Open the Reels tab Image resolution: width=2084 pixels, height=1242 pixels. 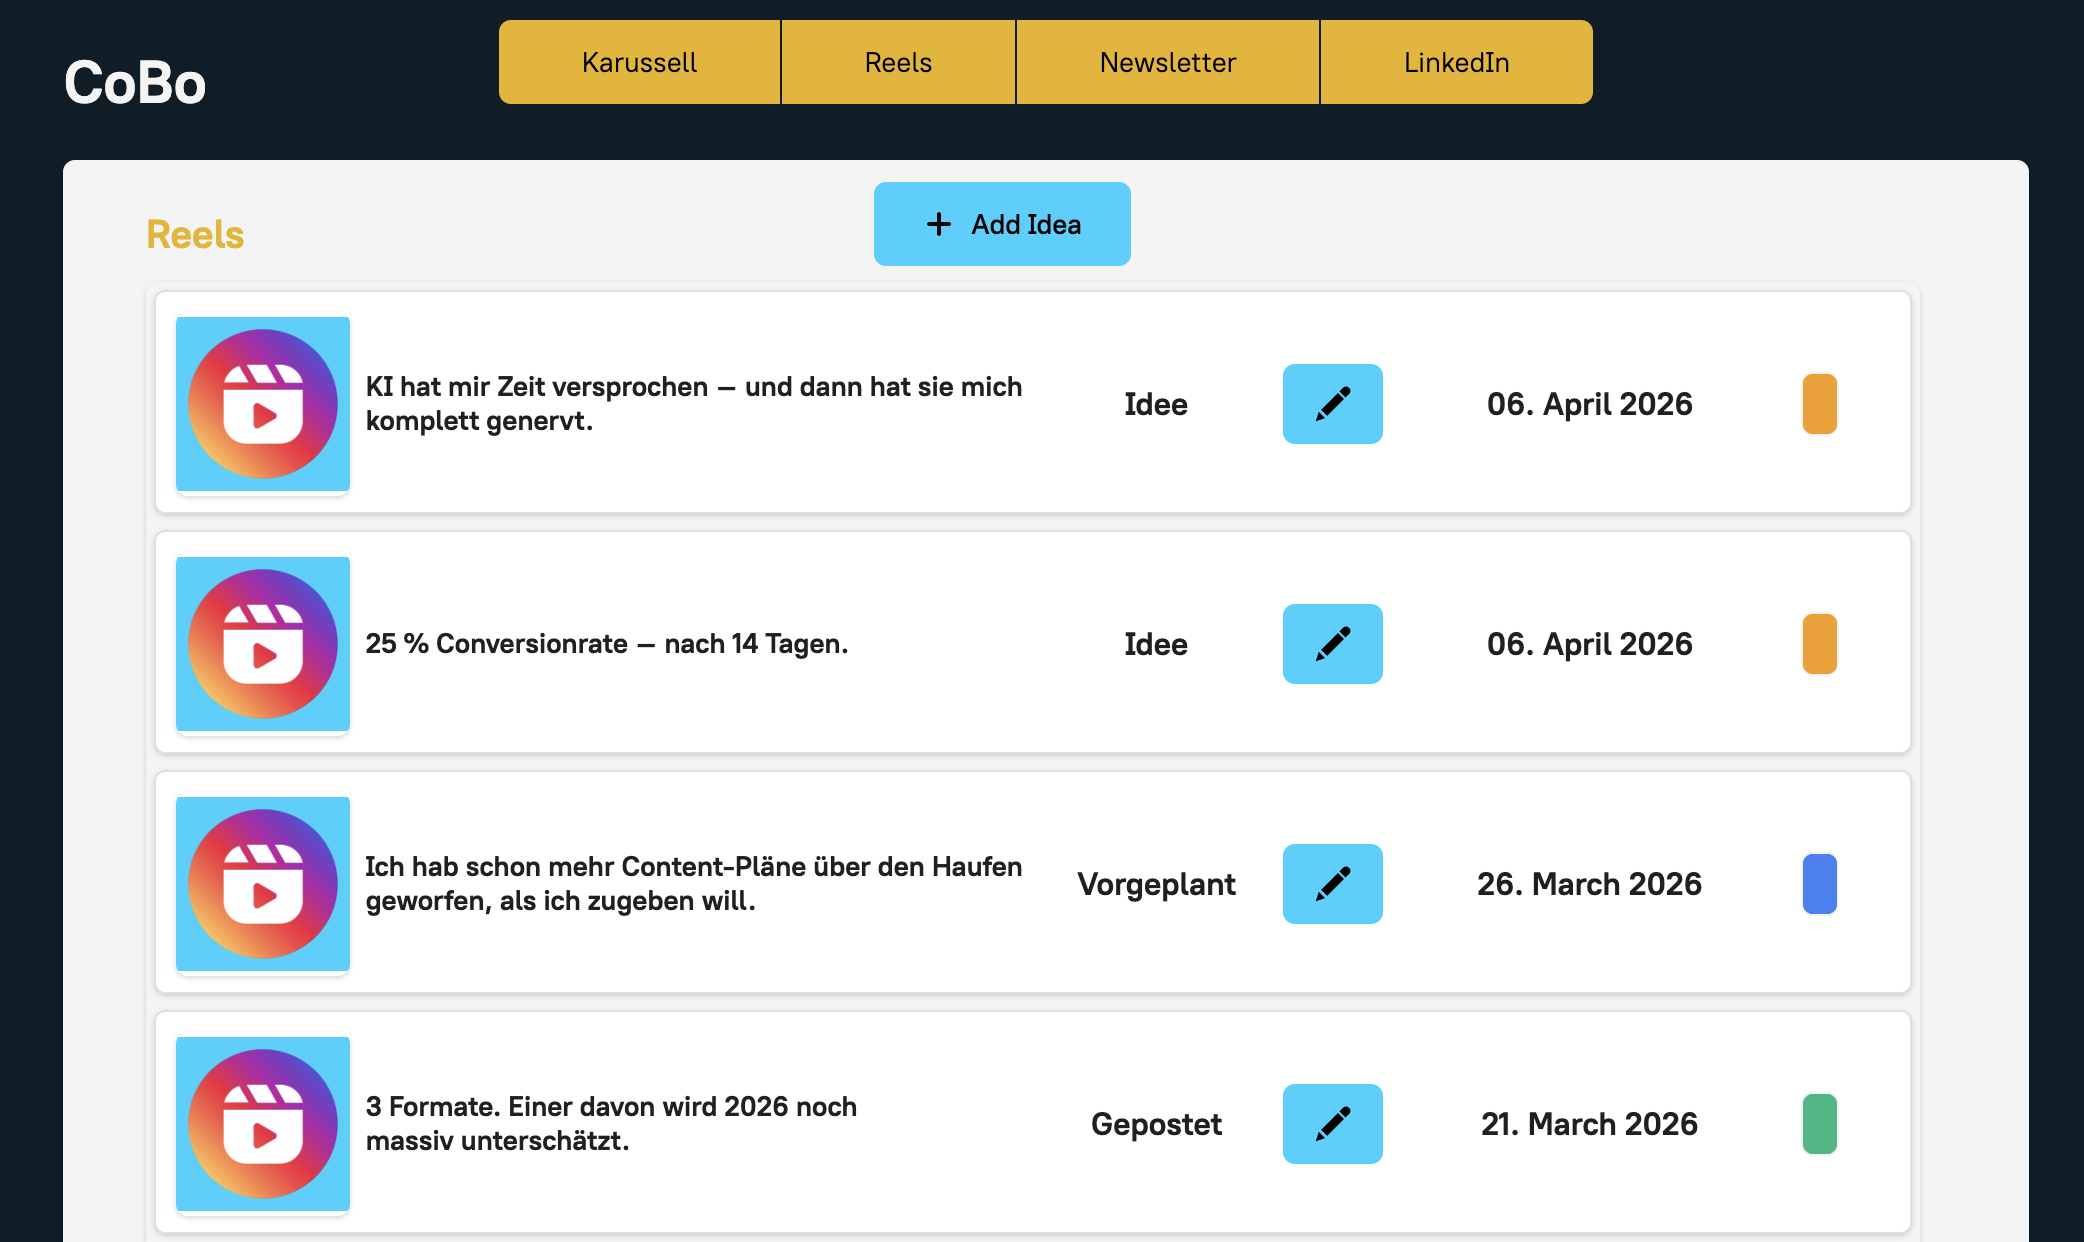click(x=898, y=62)
